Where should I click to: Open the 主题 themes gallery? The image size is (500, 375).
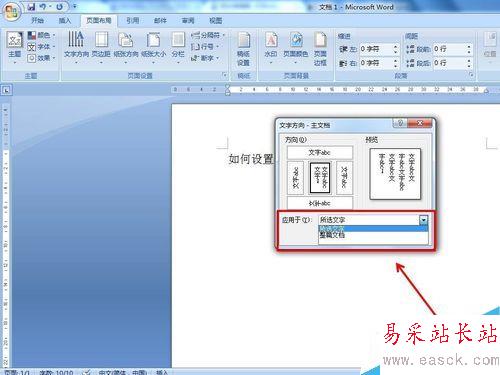tap(15, 48)
